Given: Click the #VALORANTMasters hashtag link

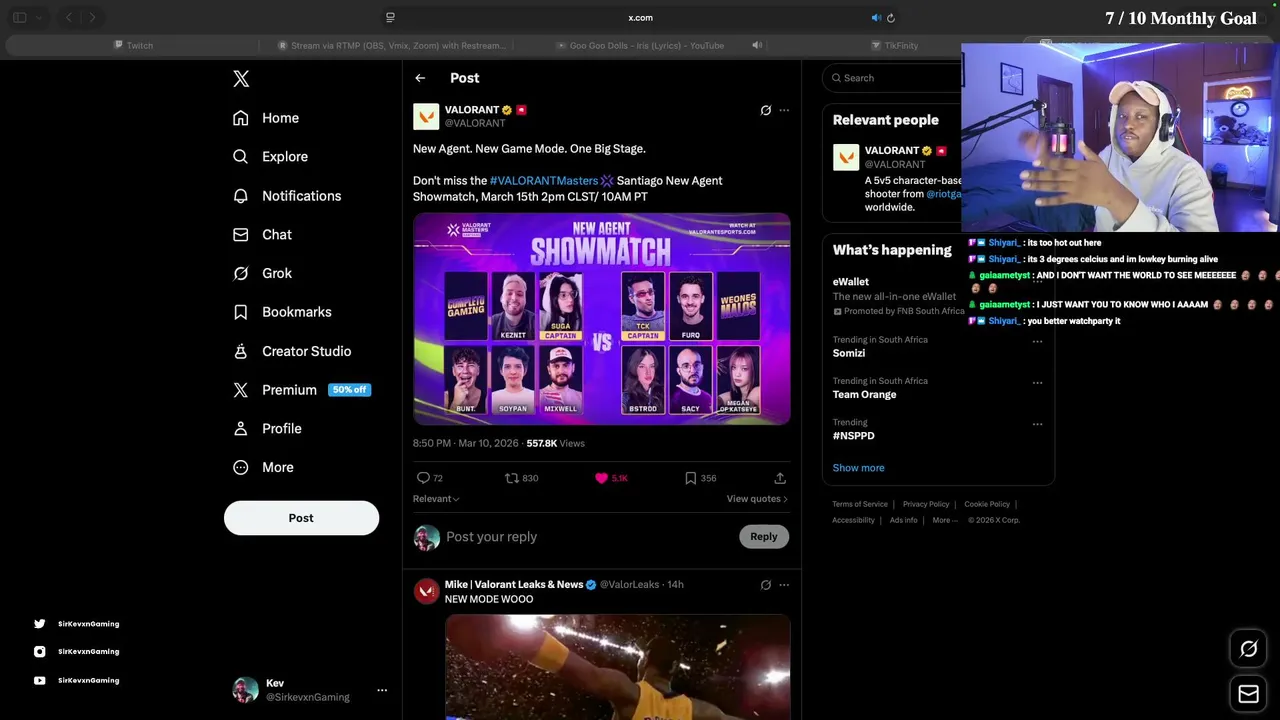Looking at the screenshot, I should tap(544, 181).
